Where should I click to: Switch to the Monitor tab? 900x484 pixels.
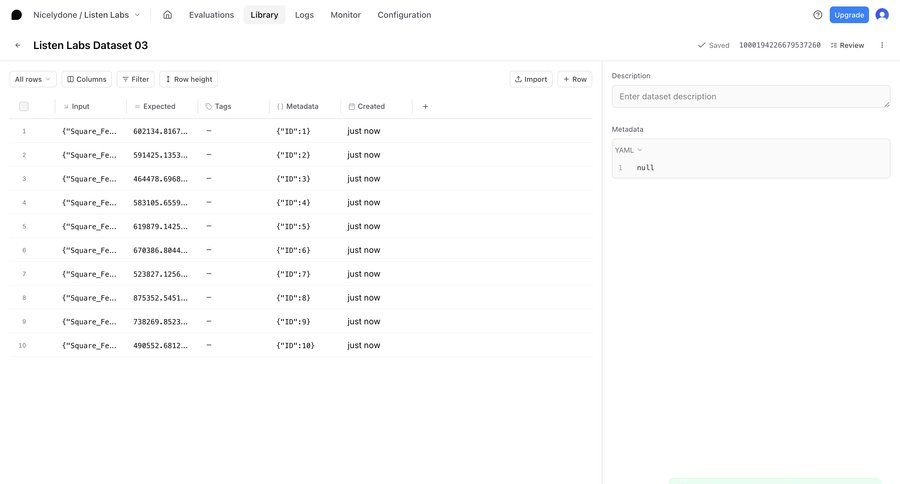pyautogui.click(x=346, y=15)
